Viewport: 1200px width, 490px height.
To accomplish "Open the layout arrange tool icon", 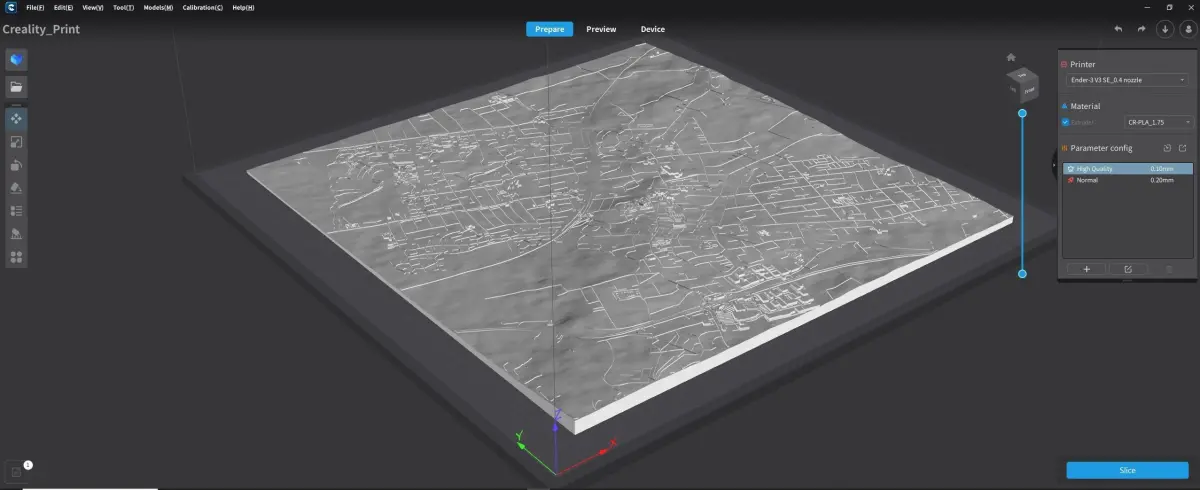I will coord(16,257).
